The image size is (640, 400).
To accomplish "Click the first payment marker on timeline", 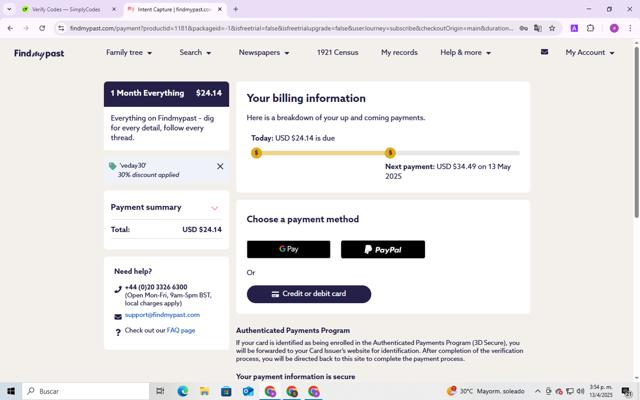I will (256, 153).
